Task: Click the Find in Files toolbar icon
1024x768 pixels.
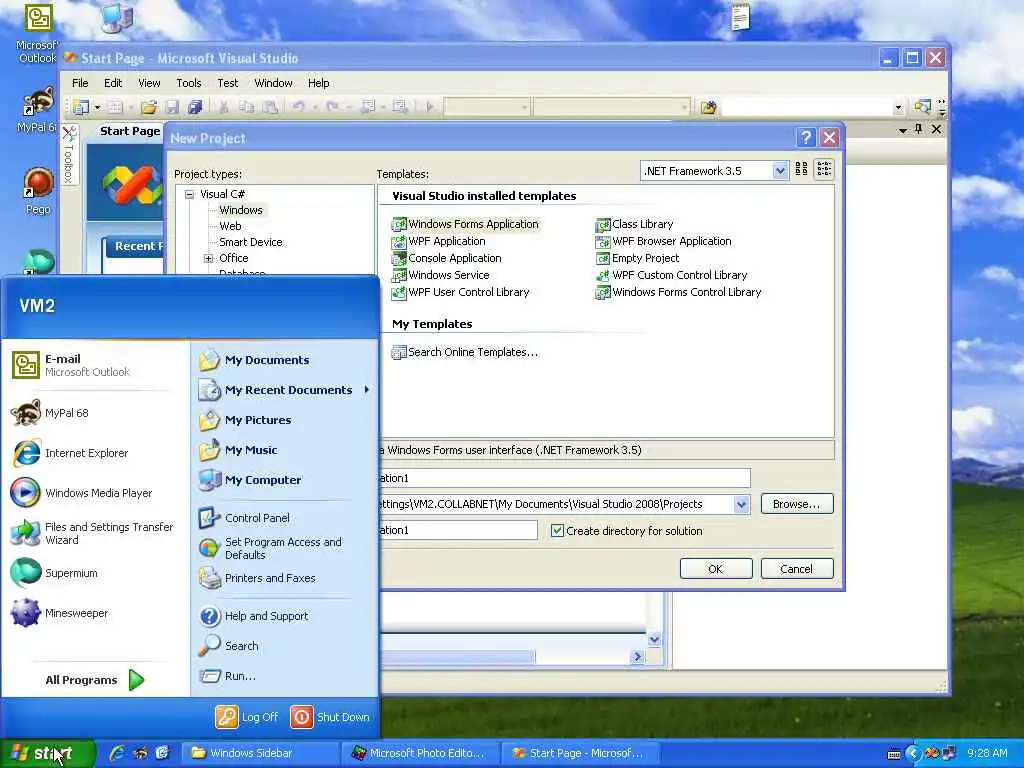Action: tap(709, 106)
